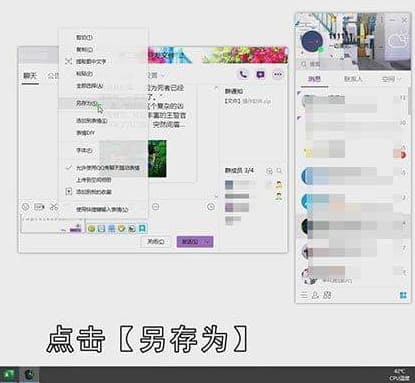Choose 复制(C) in the context menu
This screenshot has width=415, height=383.
pos(103,49)
